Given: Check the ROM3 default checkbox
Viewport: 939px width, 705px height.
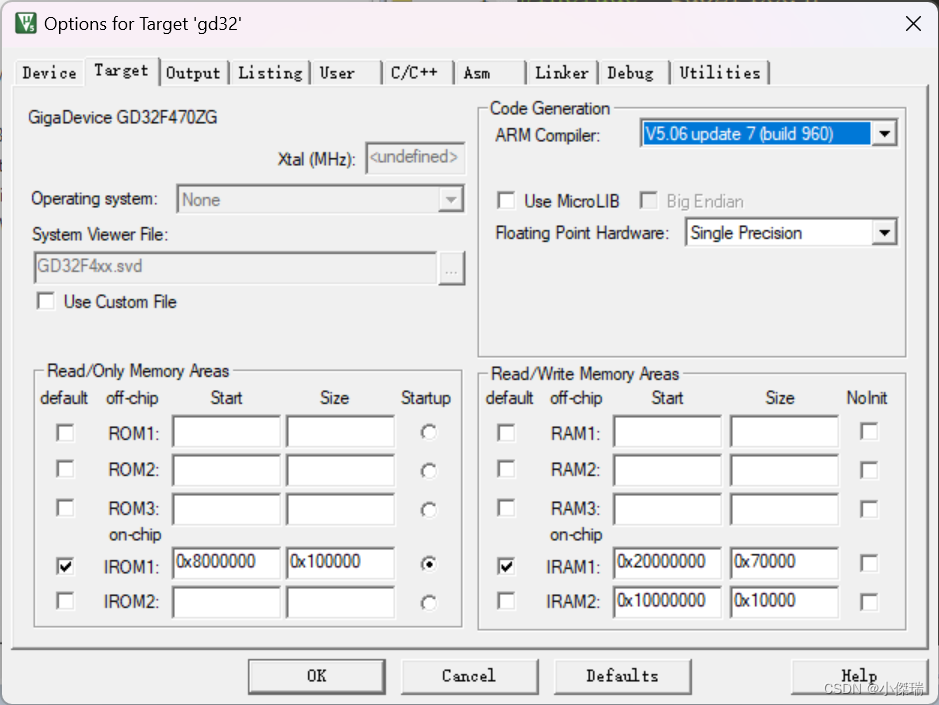Looking at the screenshot, I should tap(65, 508).
